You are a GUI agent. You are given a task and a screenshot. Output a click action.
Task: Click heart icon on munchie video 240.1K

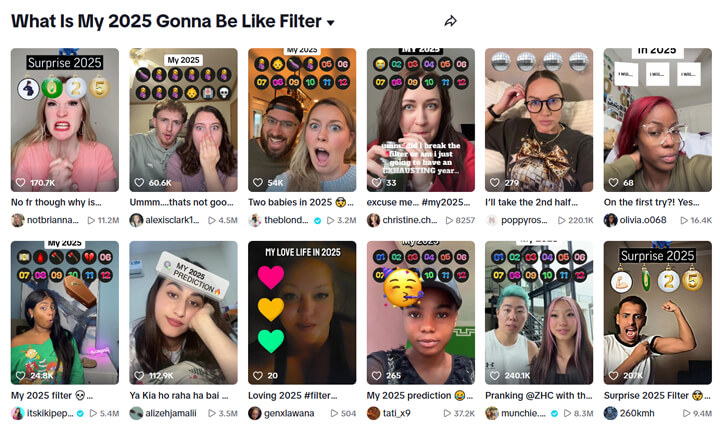pos(495,375)
